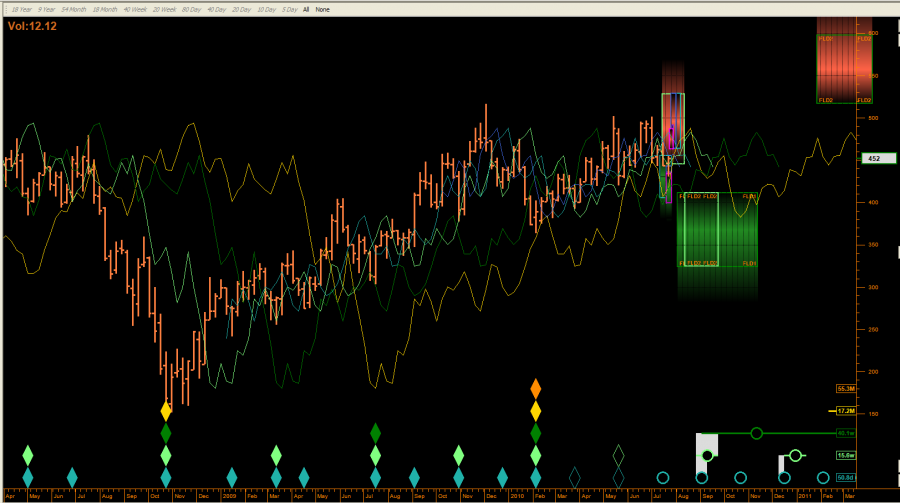Click the 500 price axis label
The width and height of the screenshot is (900, 503).
[x=873, y=118]
